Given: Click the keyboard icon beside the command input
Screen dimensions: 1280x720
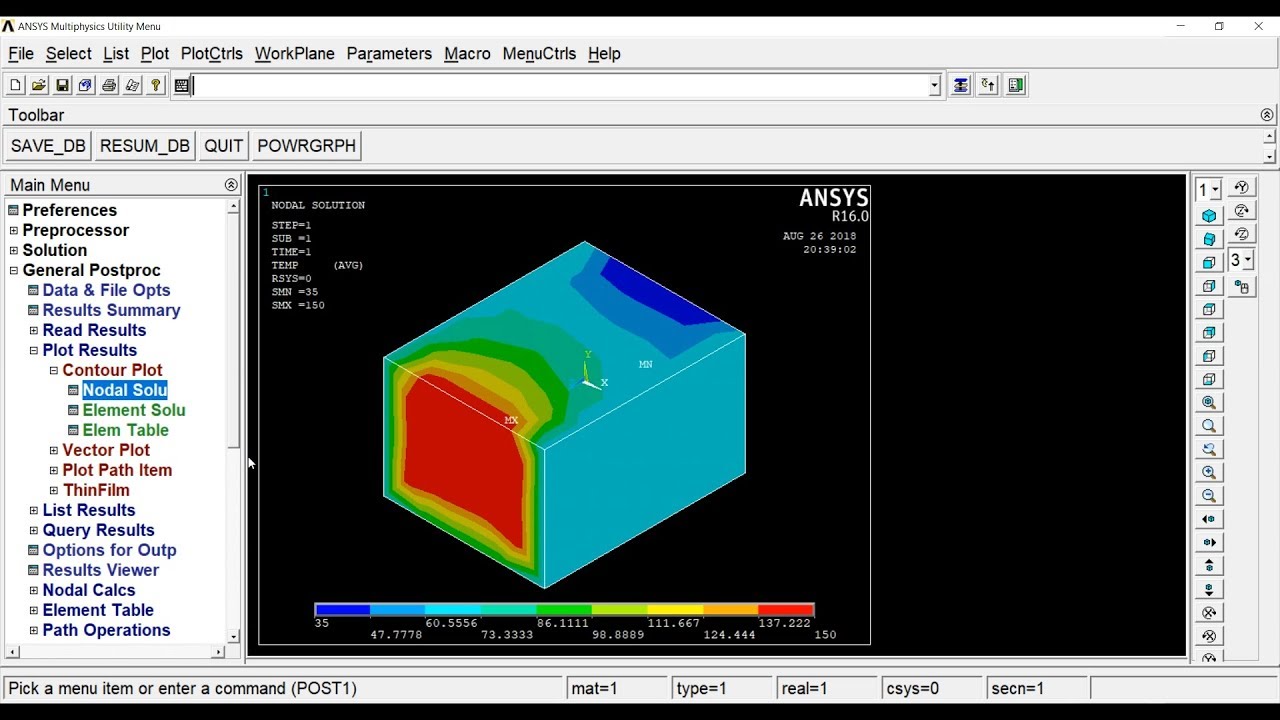Looking at the screenshot, I should [182, 86].
